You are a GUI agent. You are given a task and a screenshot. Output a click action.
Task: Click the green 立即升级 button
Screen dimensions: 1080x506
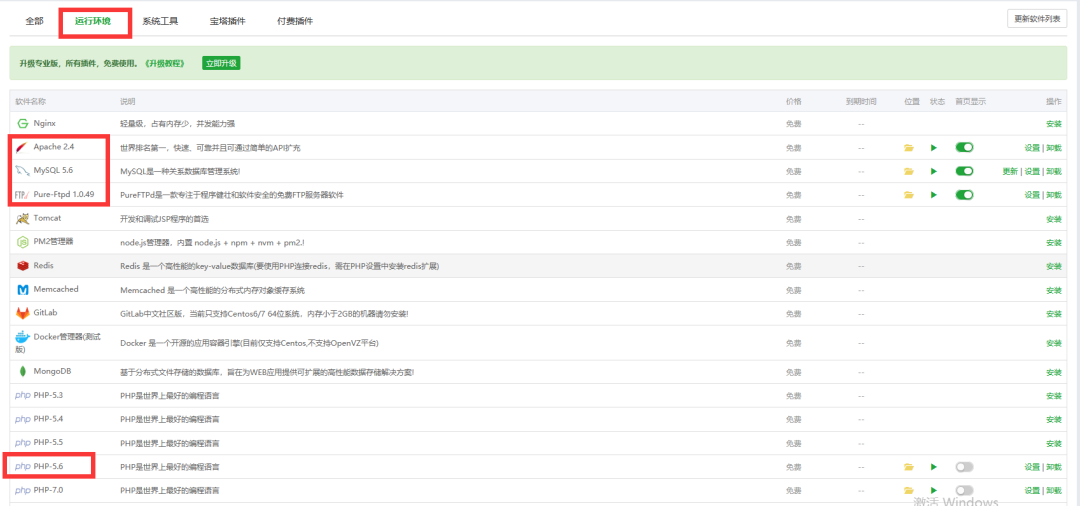click(x=221, y=63)
